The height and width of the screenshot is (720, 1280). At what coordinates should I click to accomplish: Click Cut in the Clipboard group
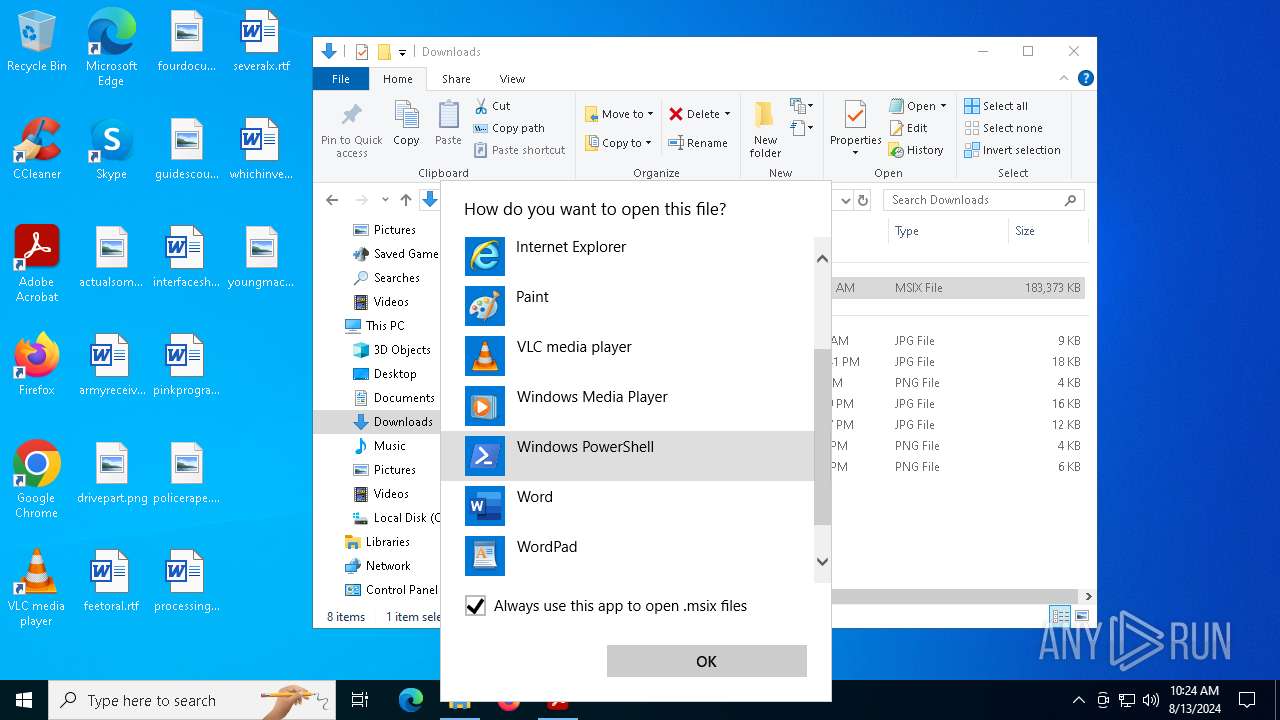(492, 106)
